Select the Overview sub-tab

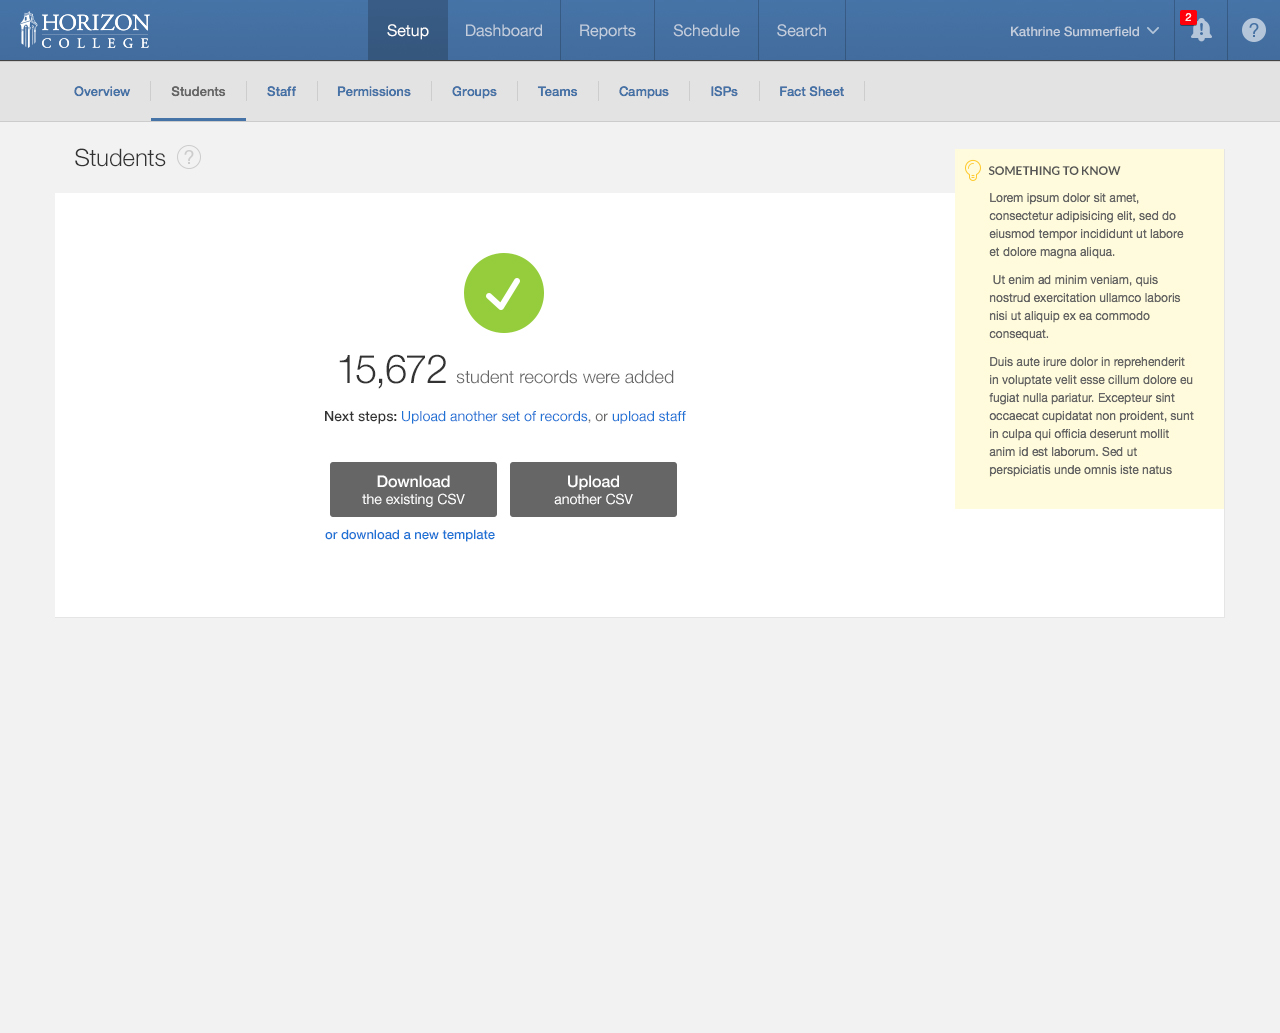(102, 91)
